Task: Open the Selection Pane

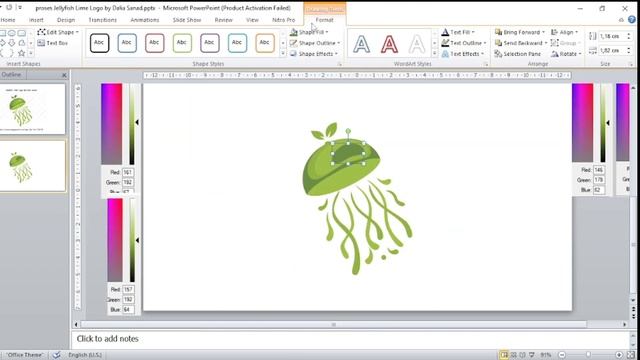Action: [x=518, y=54]
